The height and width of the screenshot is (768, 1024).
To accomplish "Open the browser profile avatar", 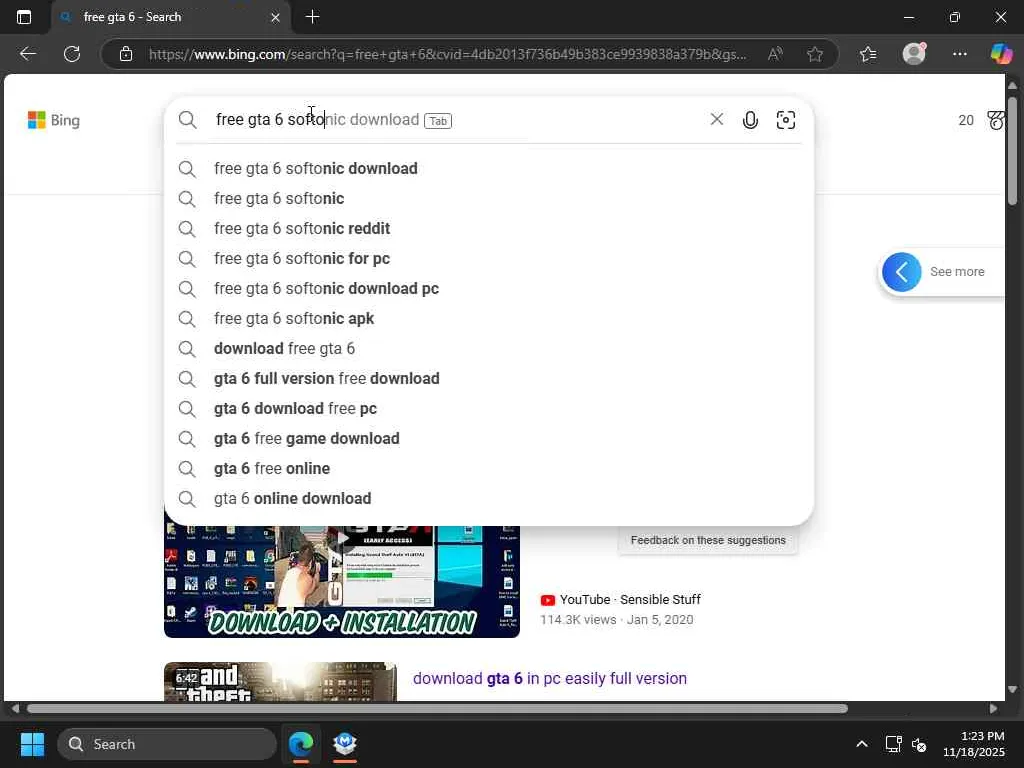I will 914,54.
